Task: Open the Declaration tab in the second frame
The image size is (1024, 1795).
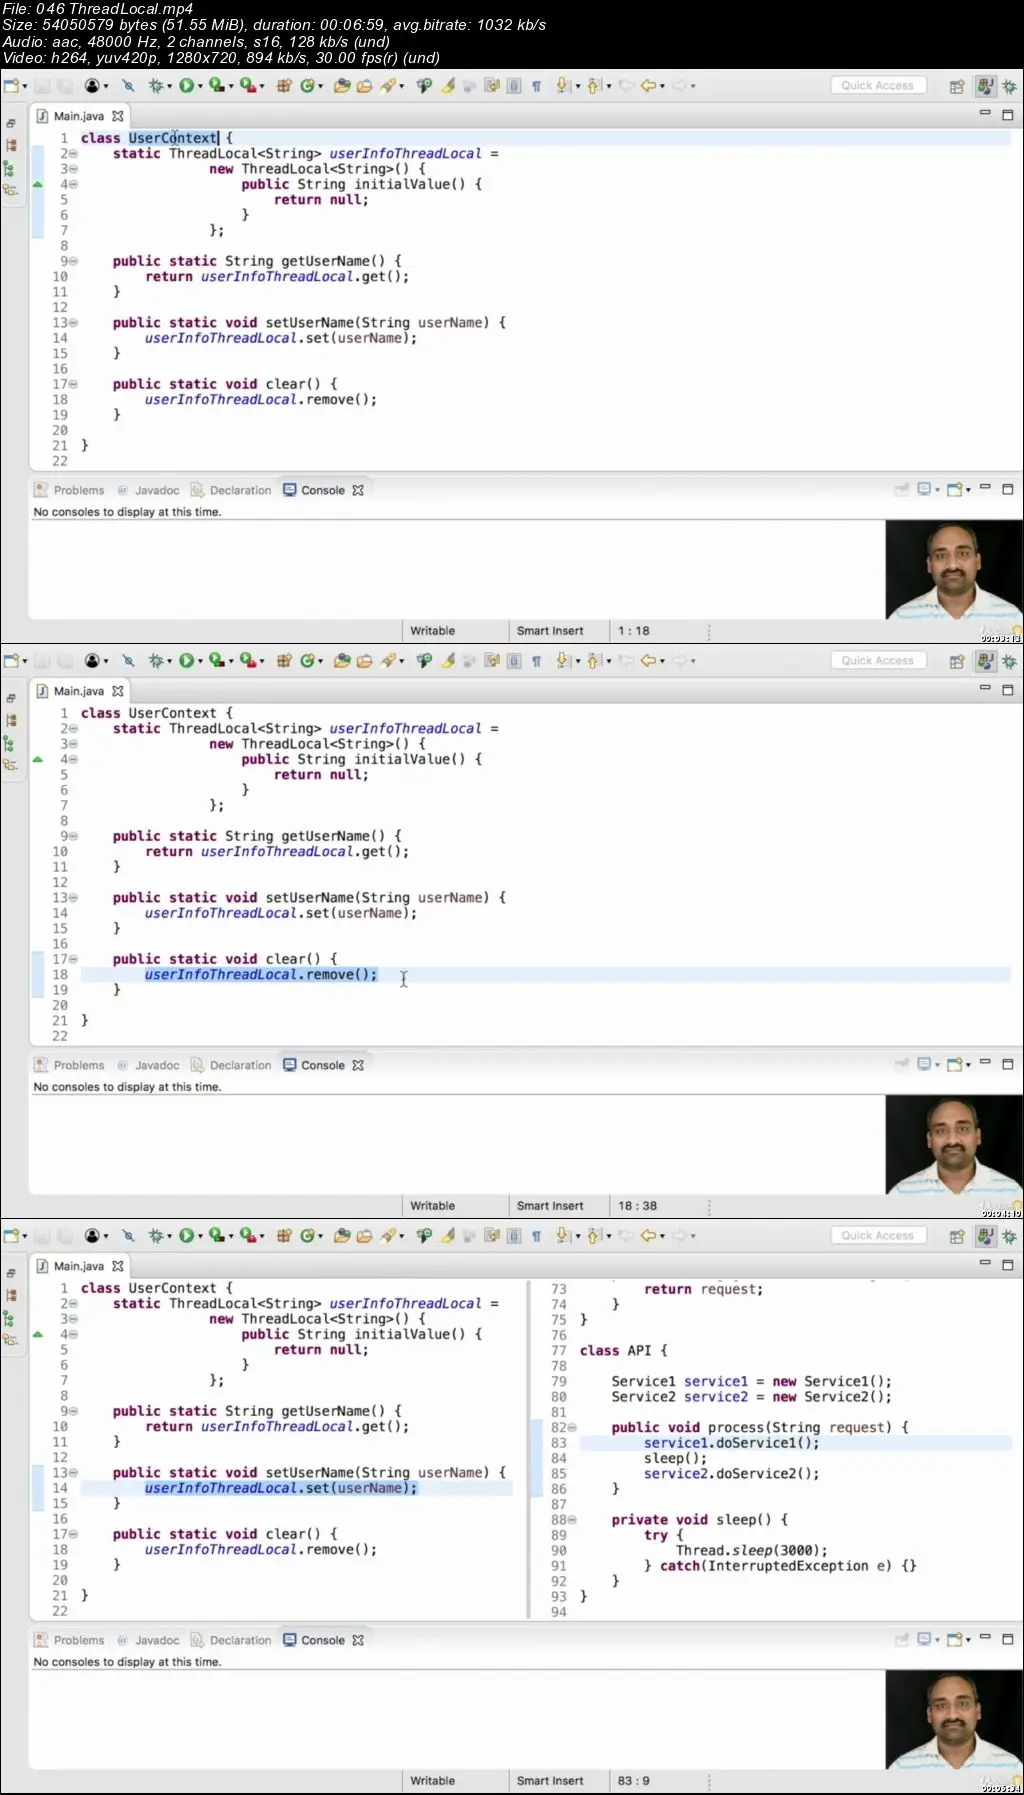Action: tap(231, 1065)
